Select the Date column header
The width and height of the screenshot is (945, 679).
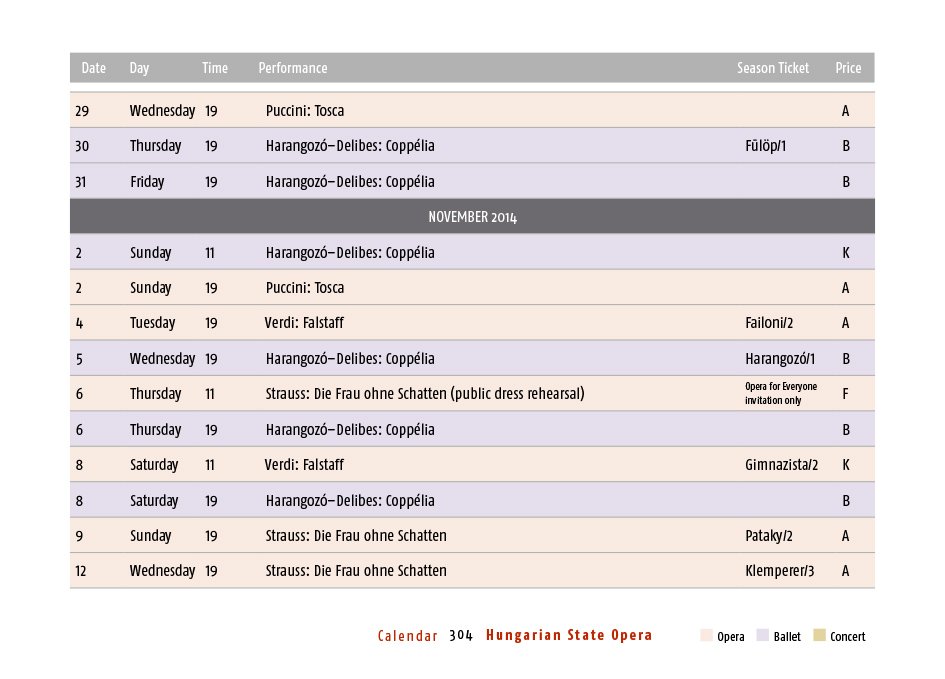click(93, 68)
